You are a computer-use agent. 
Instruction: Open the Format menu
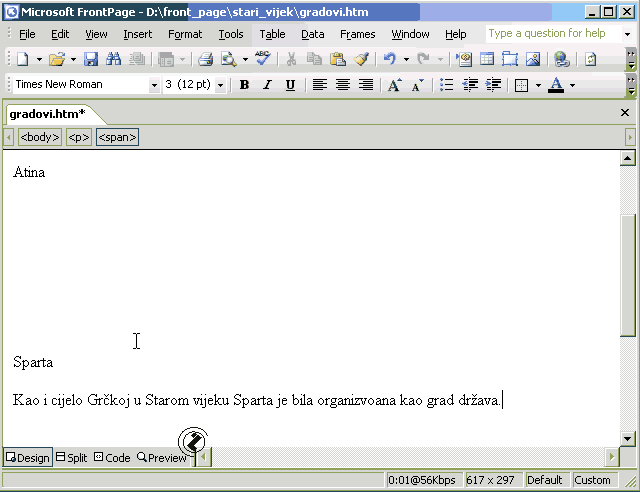pyautogui.click(x=185, y=34)
